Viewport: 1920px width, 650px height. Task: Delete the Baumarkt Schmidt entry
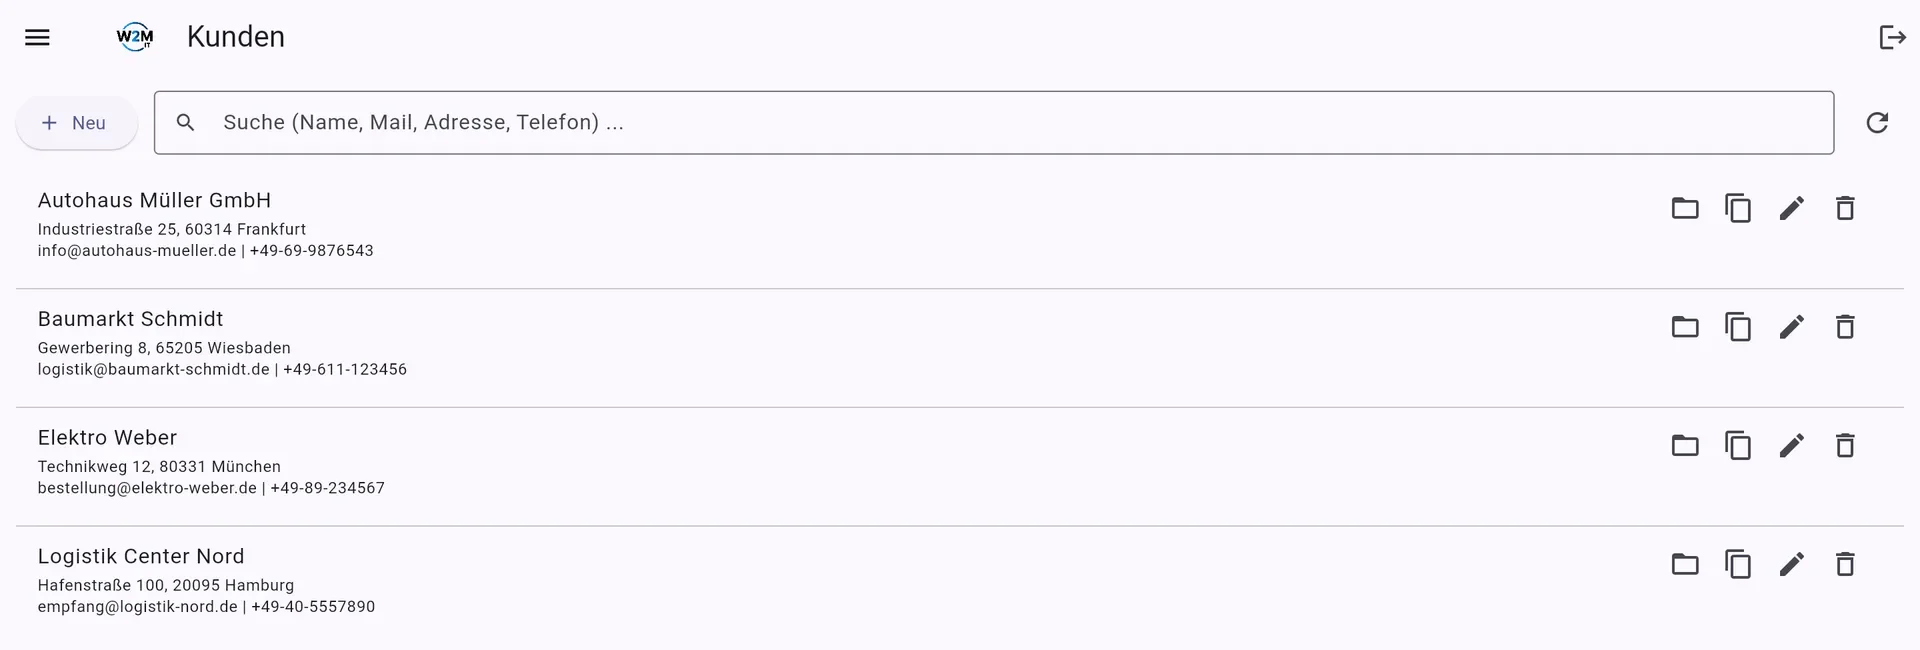click(x=1845, y=327)
